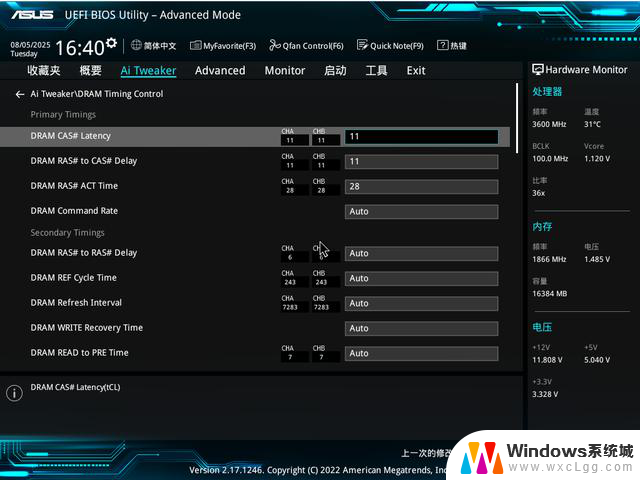Click the 3600 MHz frequency value
Screen dimensions: 640x480
tap(549, 124)
